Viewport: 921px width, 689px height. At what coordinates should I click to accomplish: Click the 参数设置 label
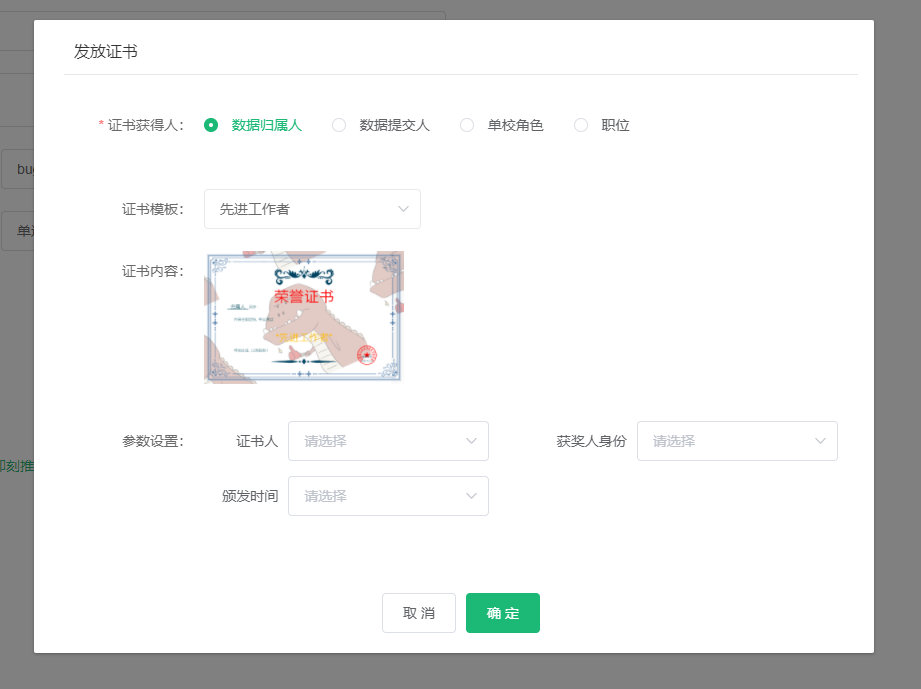click(x=153, y=441)
